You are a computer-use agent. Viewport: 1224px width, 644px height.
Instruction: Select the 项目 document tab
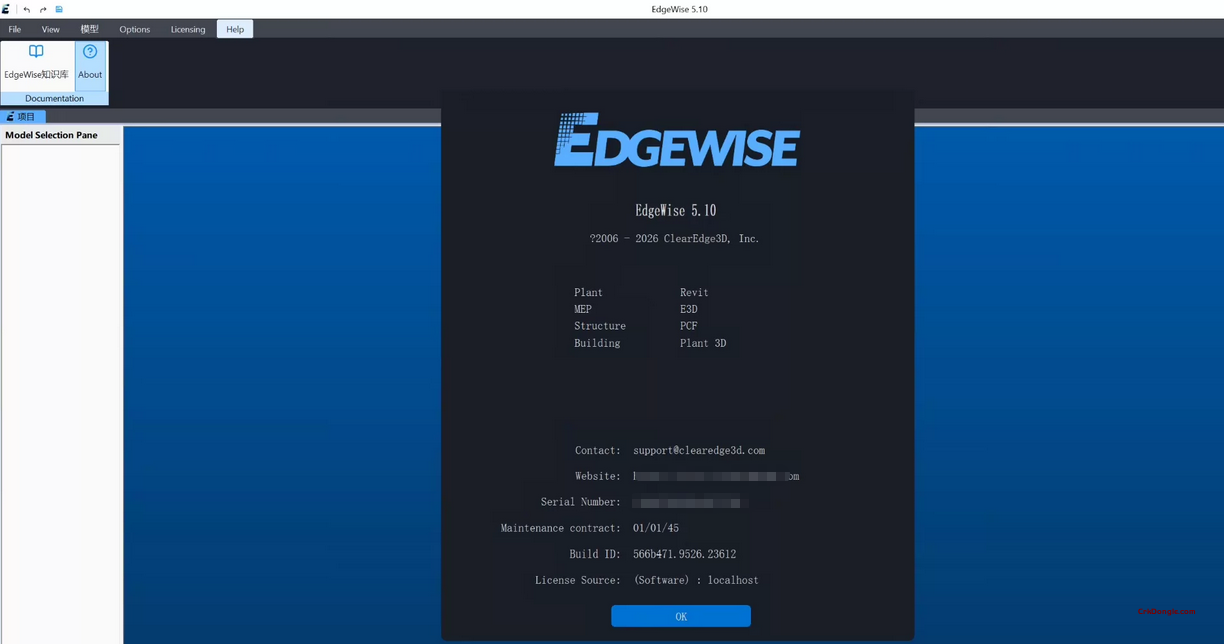coord(22,117)
